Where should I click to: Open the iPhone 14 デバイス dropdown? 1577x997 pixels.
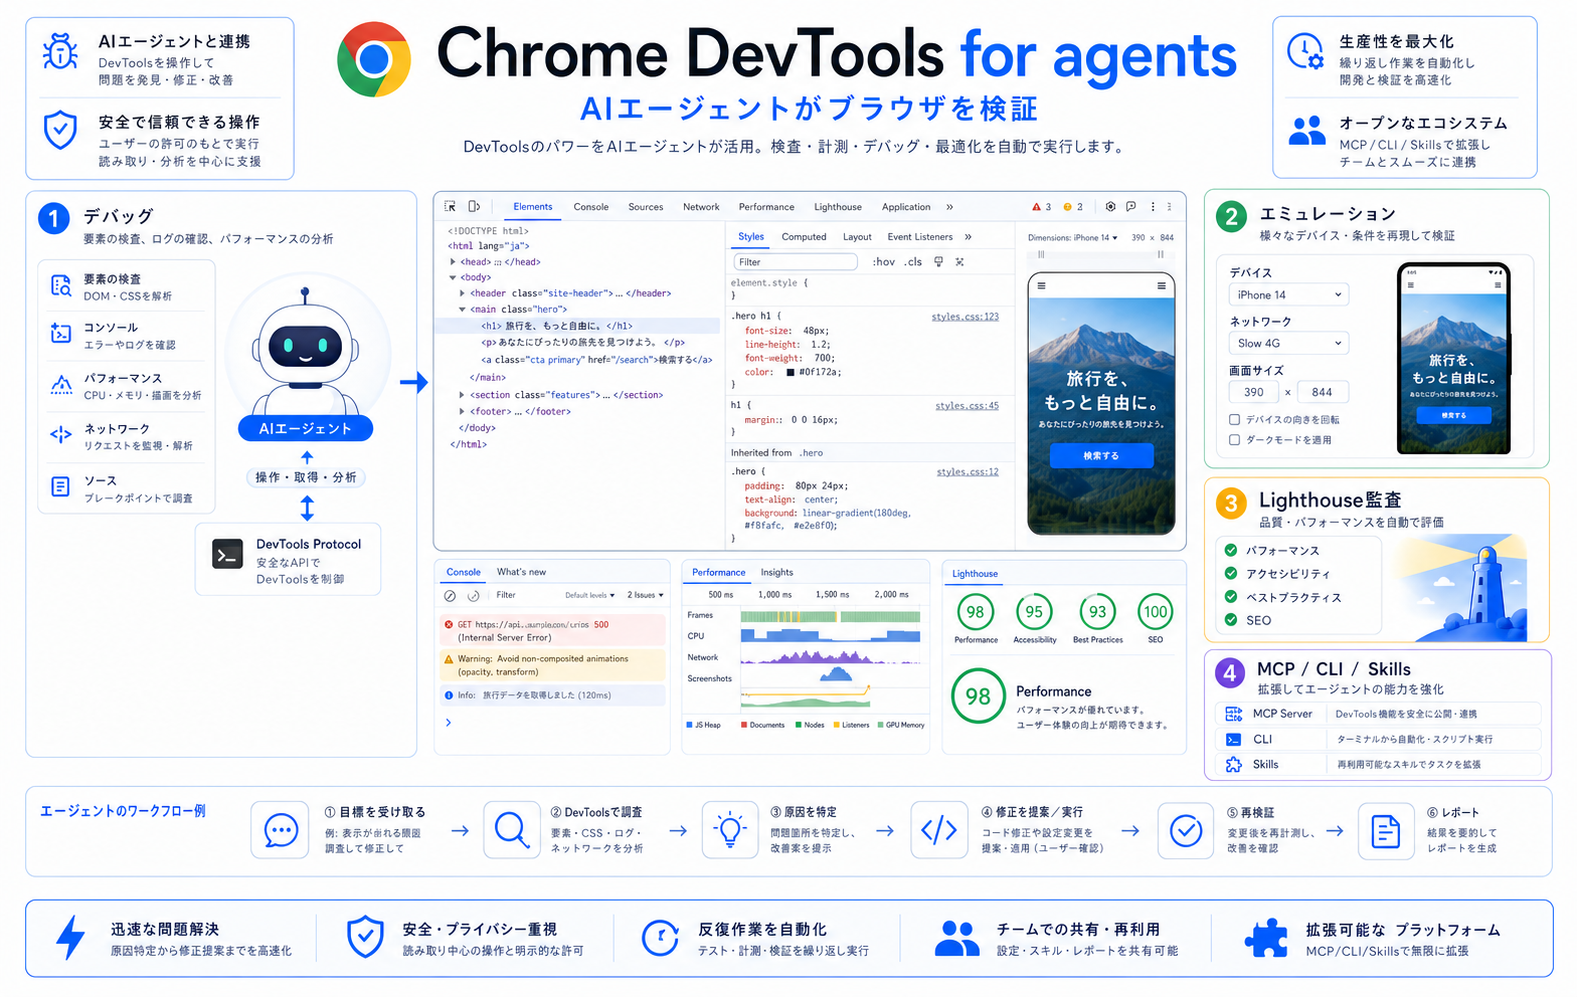1288,295
